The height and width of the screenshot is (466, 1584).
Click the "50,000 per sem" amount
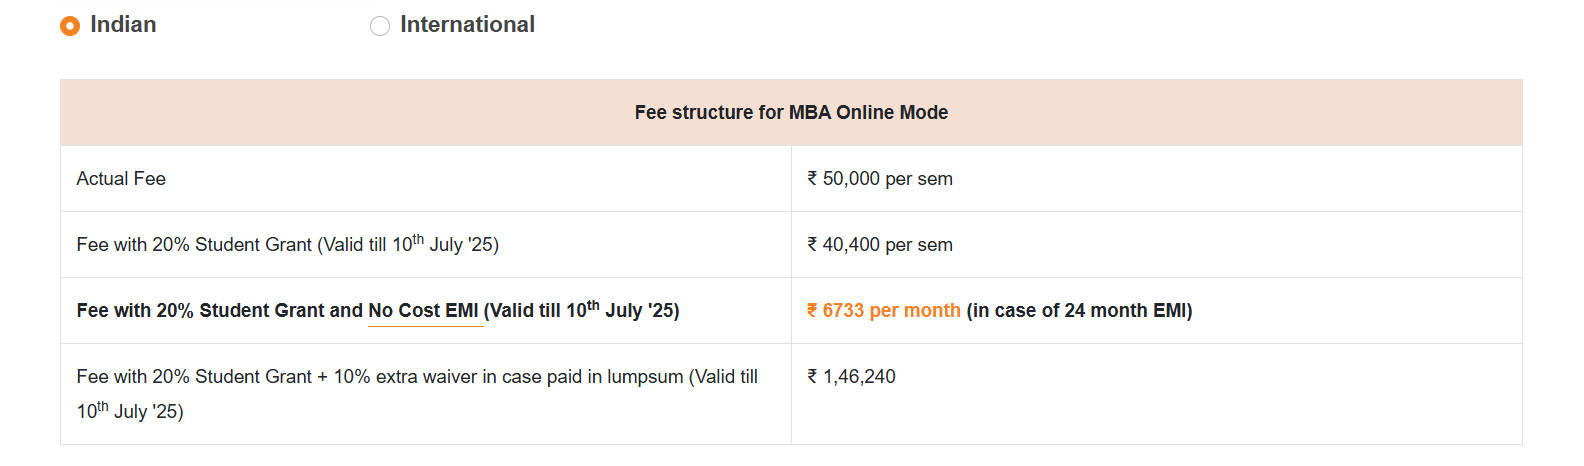point(888,179)
